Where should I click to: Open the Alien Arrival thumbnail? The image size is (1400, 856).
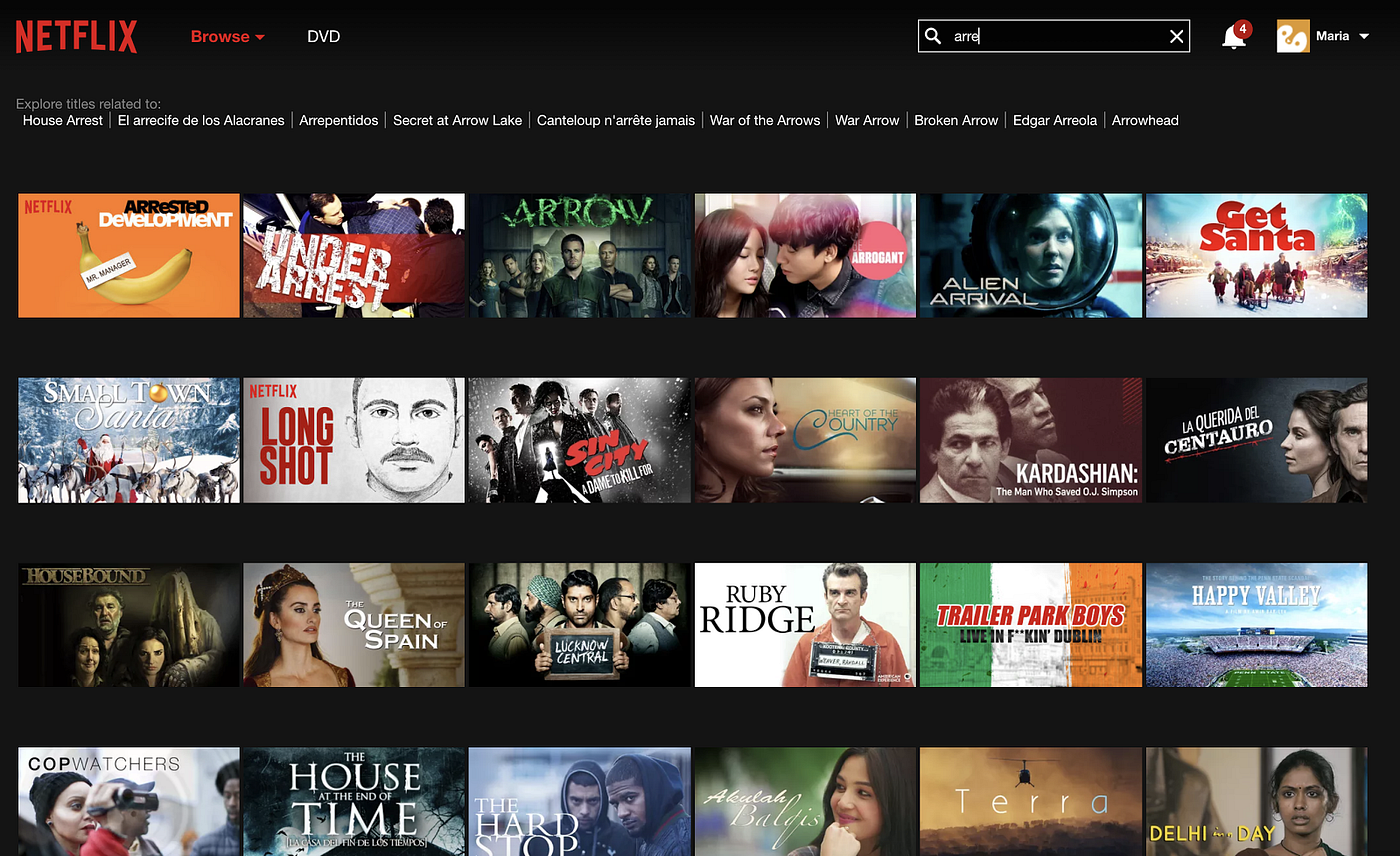click(x=1031, y=256)
